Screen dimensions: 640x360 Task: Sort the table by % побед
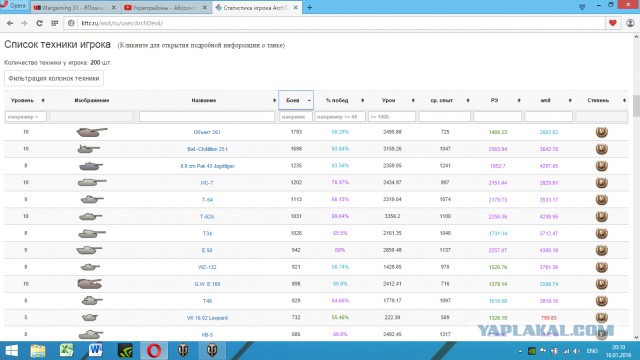340,100
